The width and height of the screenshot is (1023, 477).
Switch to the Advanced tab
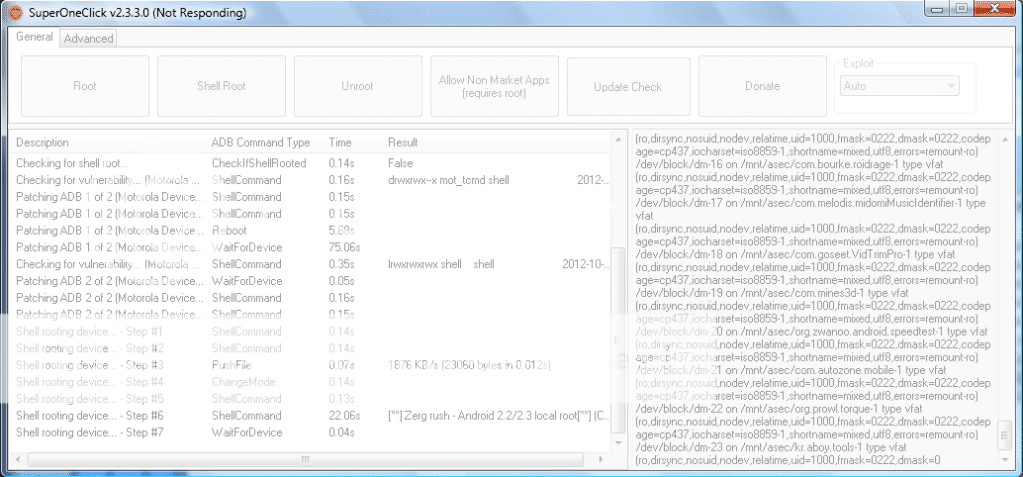click(89, 38)
